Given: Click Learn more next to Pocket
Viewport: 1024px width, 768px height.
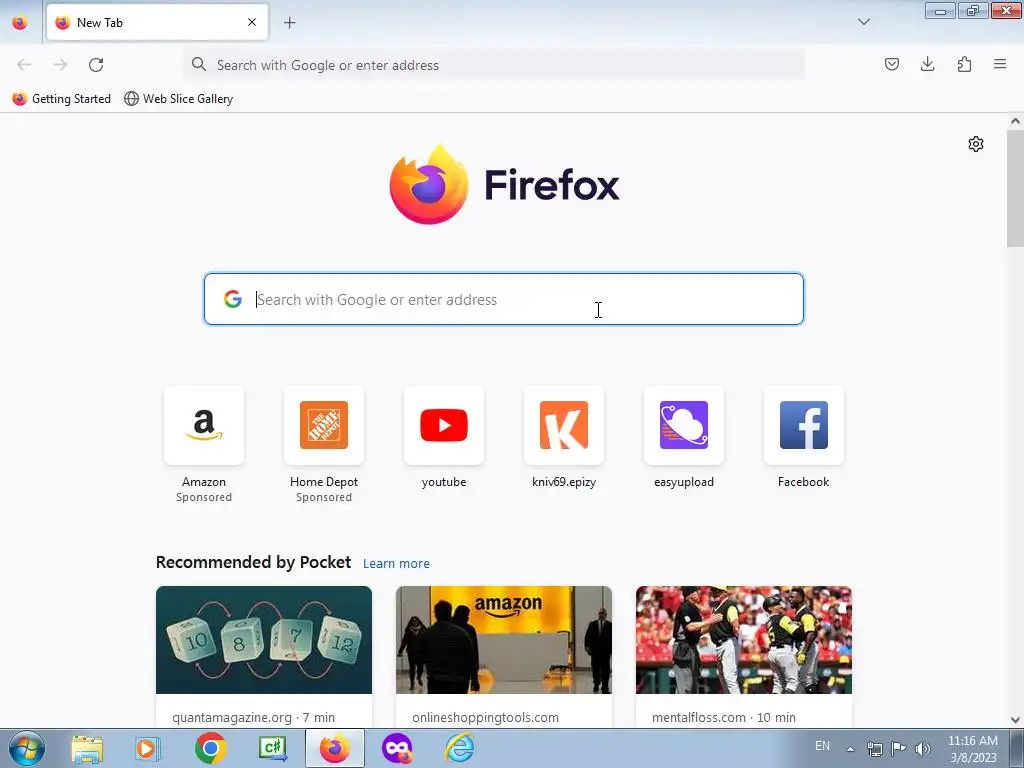Looking at the screenshot, I should 396,564.
